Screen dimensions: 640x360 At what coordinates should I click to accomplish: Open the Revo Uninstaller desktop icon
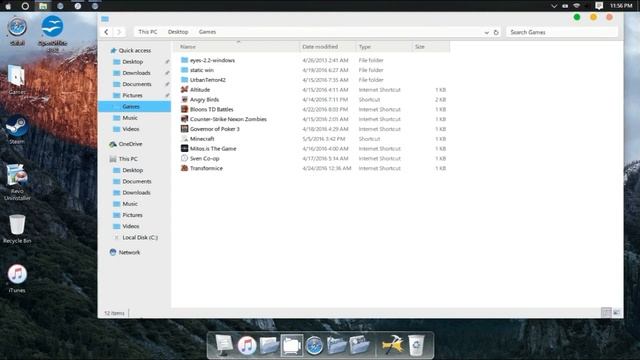coord(17,182)
